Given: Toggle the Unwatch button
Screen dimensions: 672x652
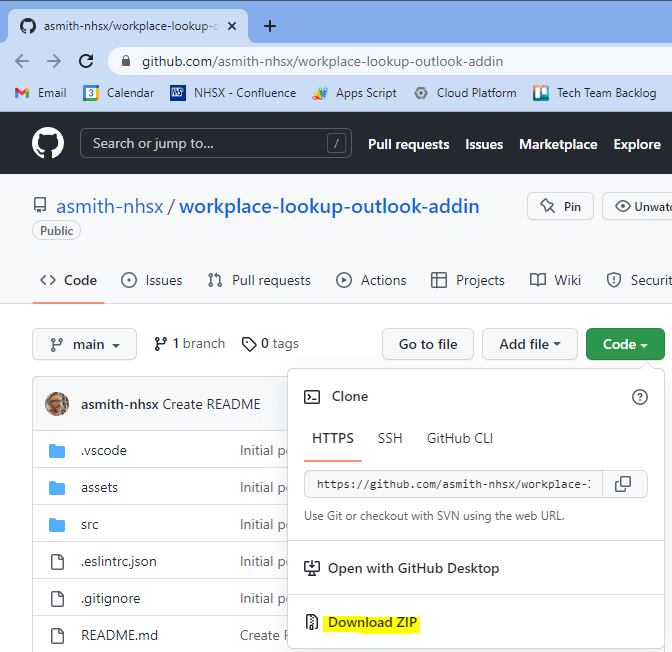Looking at the screenshot, I should (x=637, y=206).
